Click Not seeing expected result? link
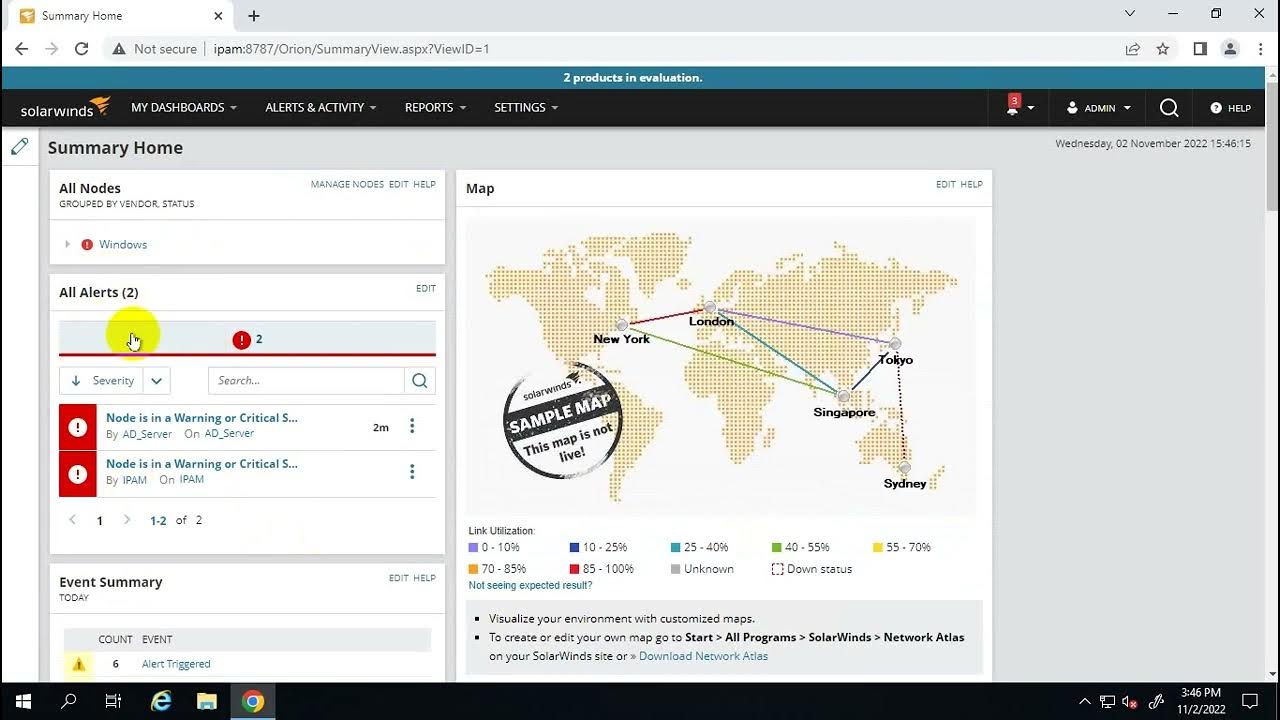Screen dimensions: 1280x720 pyautogui.click(x=530, y=585)
